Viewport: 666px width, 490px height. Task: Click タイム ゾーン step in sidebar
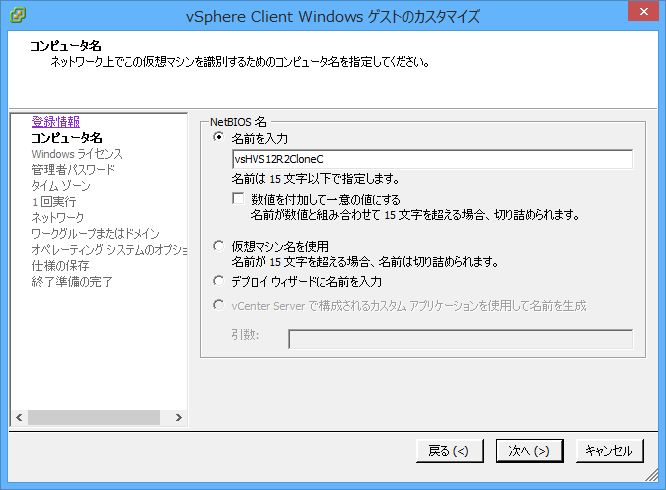pos(61,186)
